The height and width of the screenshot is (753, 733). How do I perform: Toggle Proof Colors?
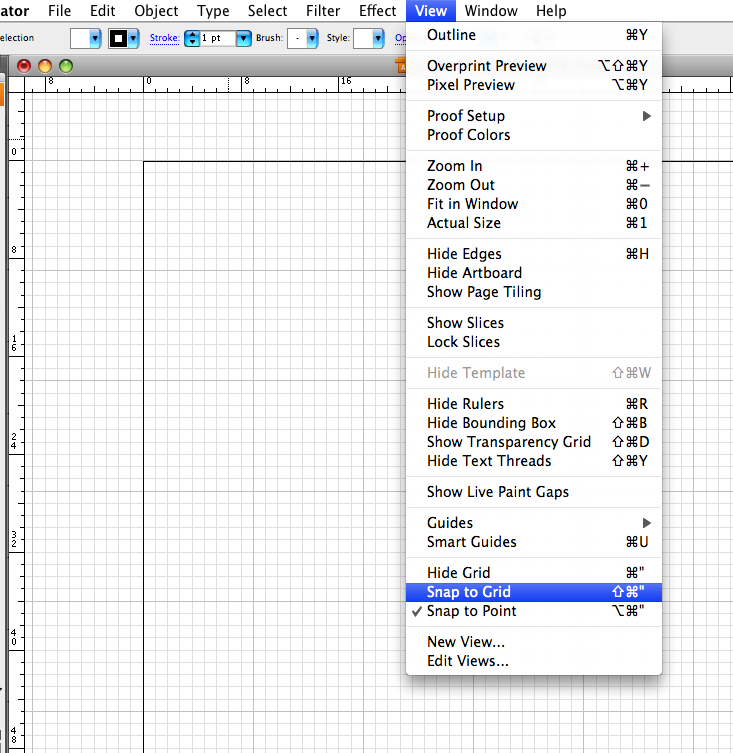pyautogui.click(x=534, y=135)
